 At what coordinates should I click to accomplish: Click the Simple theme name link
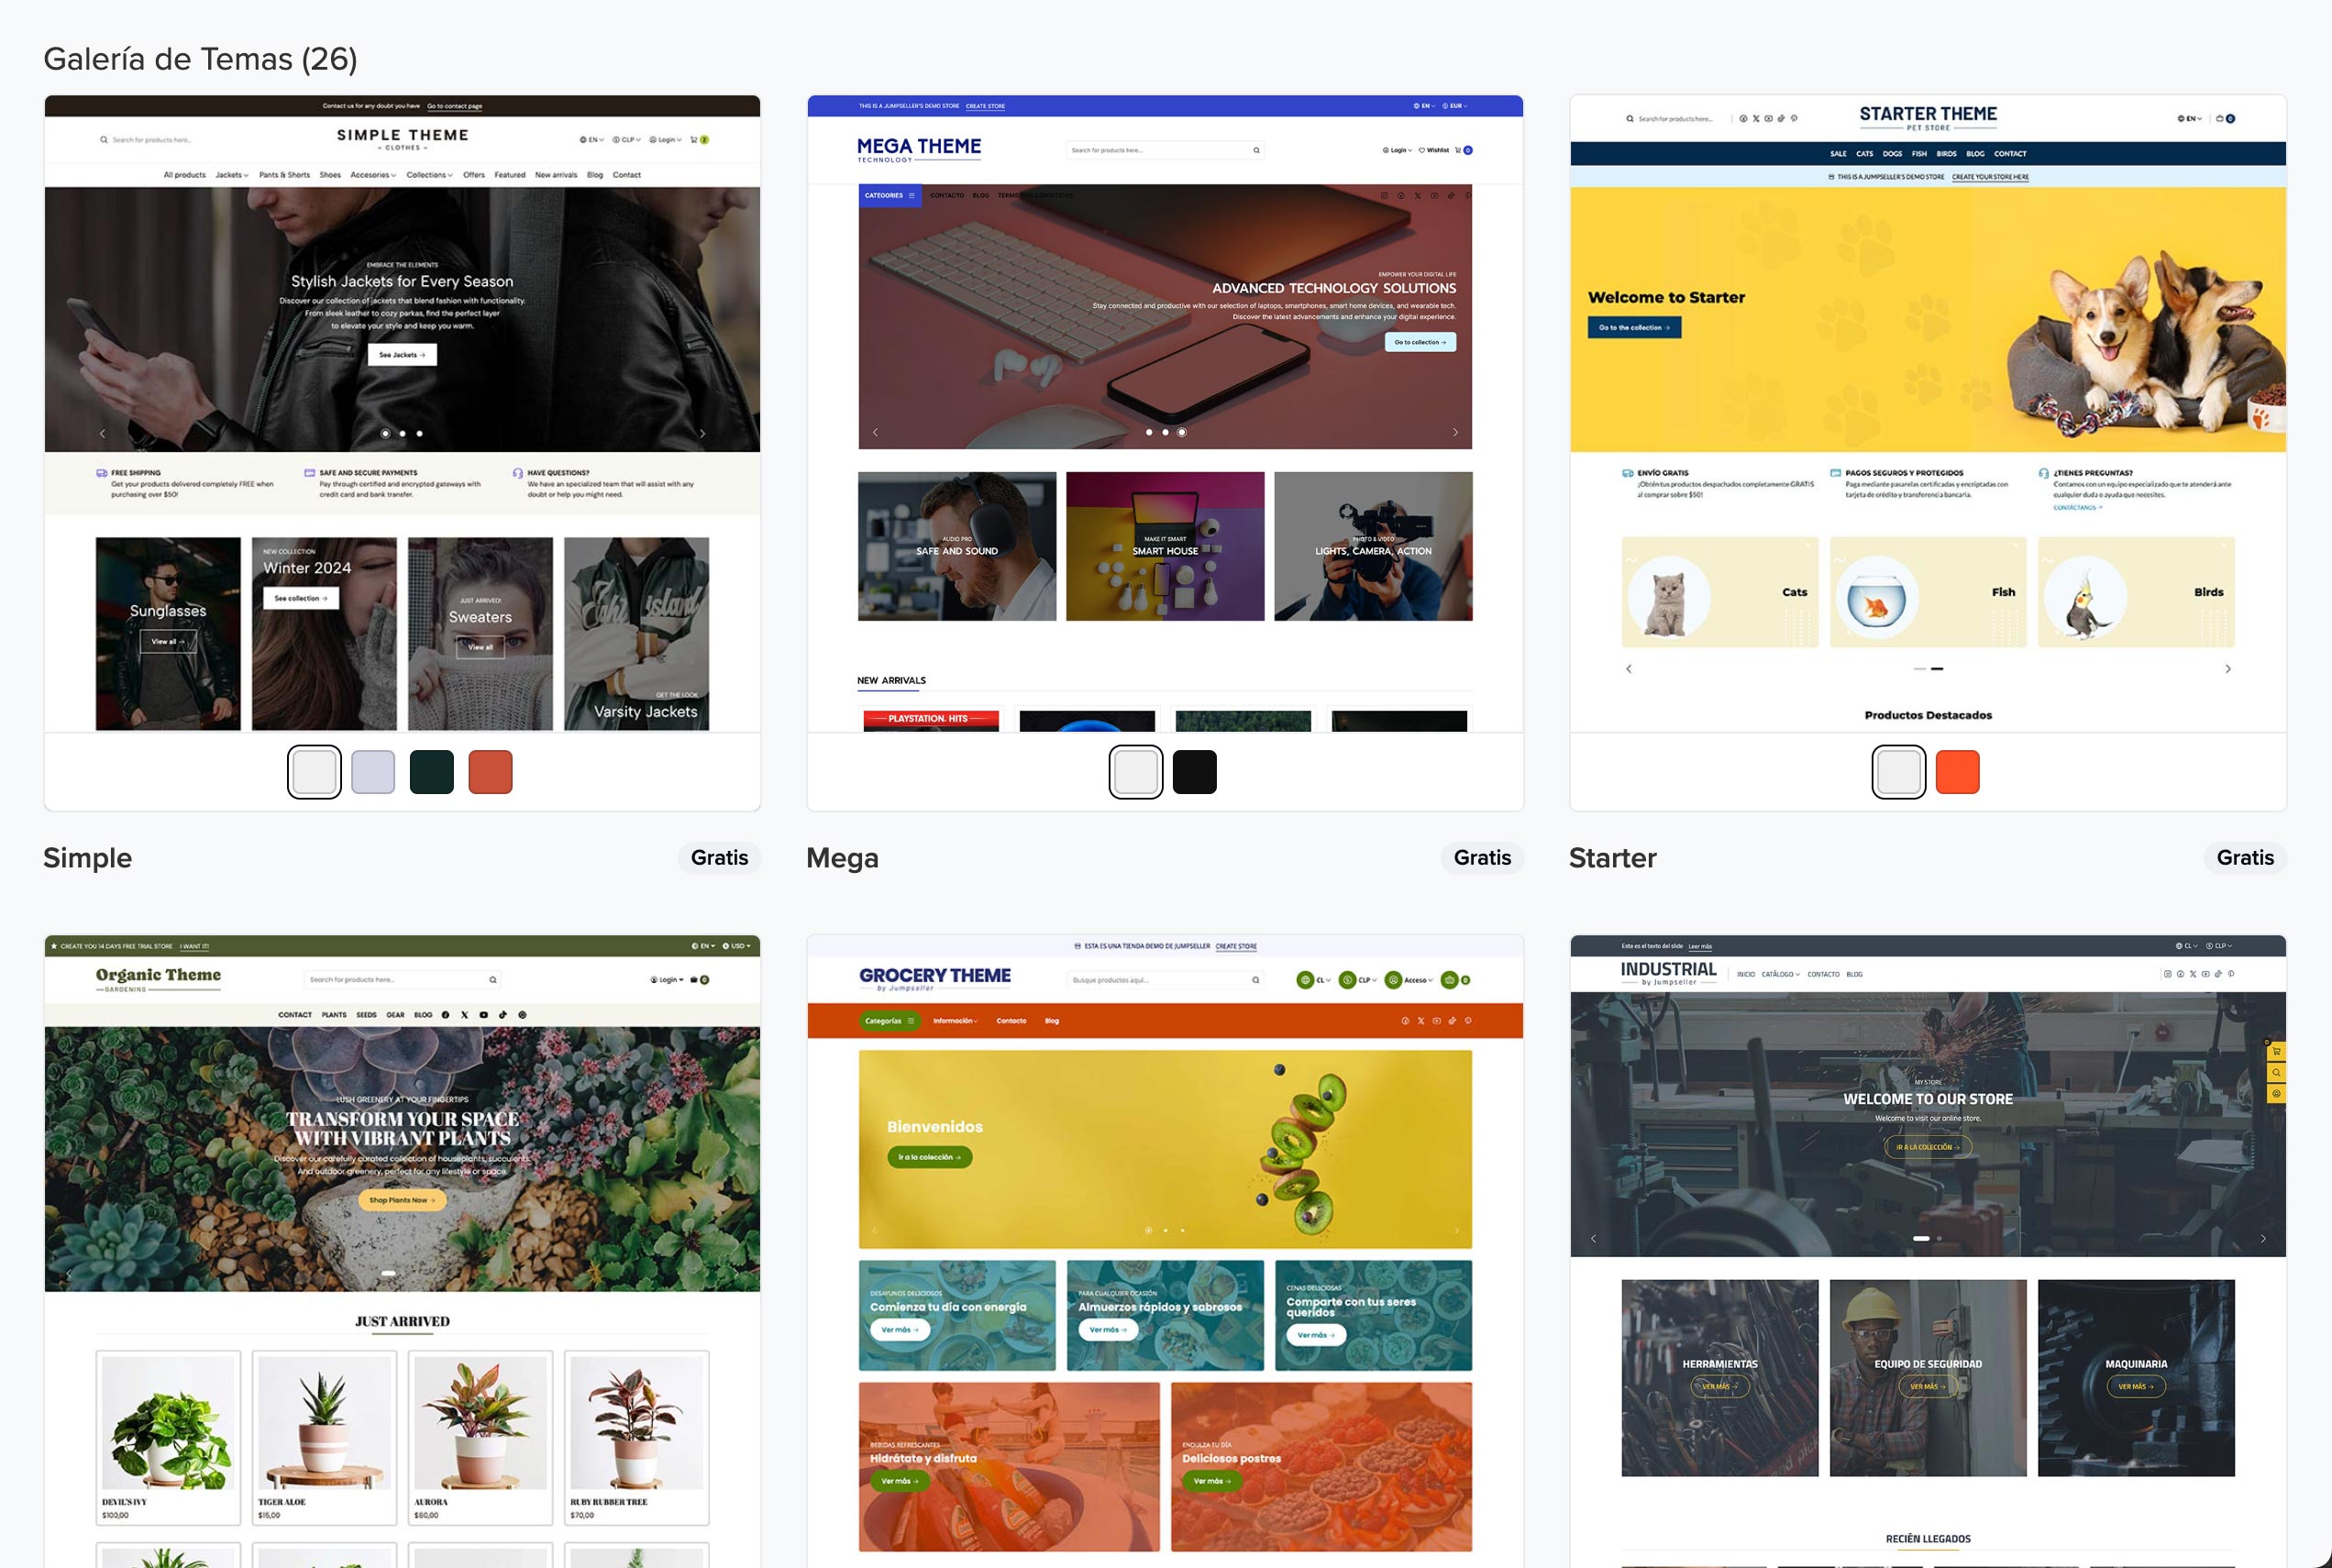pos(88,858)
